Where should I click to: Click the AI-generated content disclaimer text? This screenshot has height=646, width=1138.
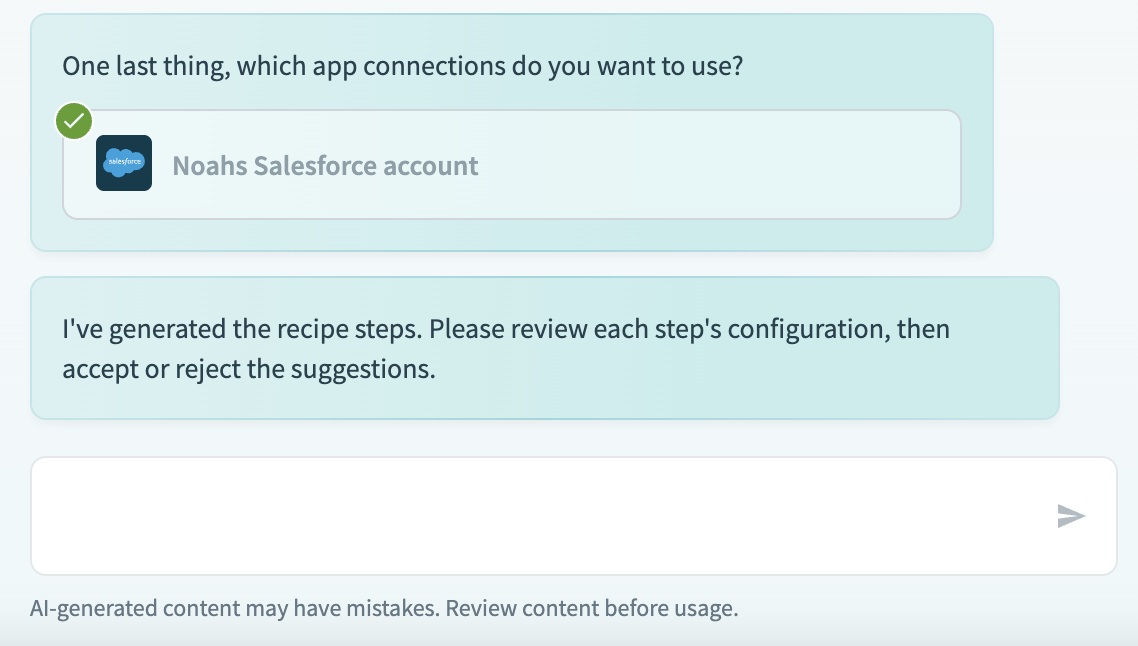click(x=383, y=607)
